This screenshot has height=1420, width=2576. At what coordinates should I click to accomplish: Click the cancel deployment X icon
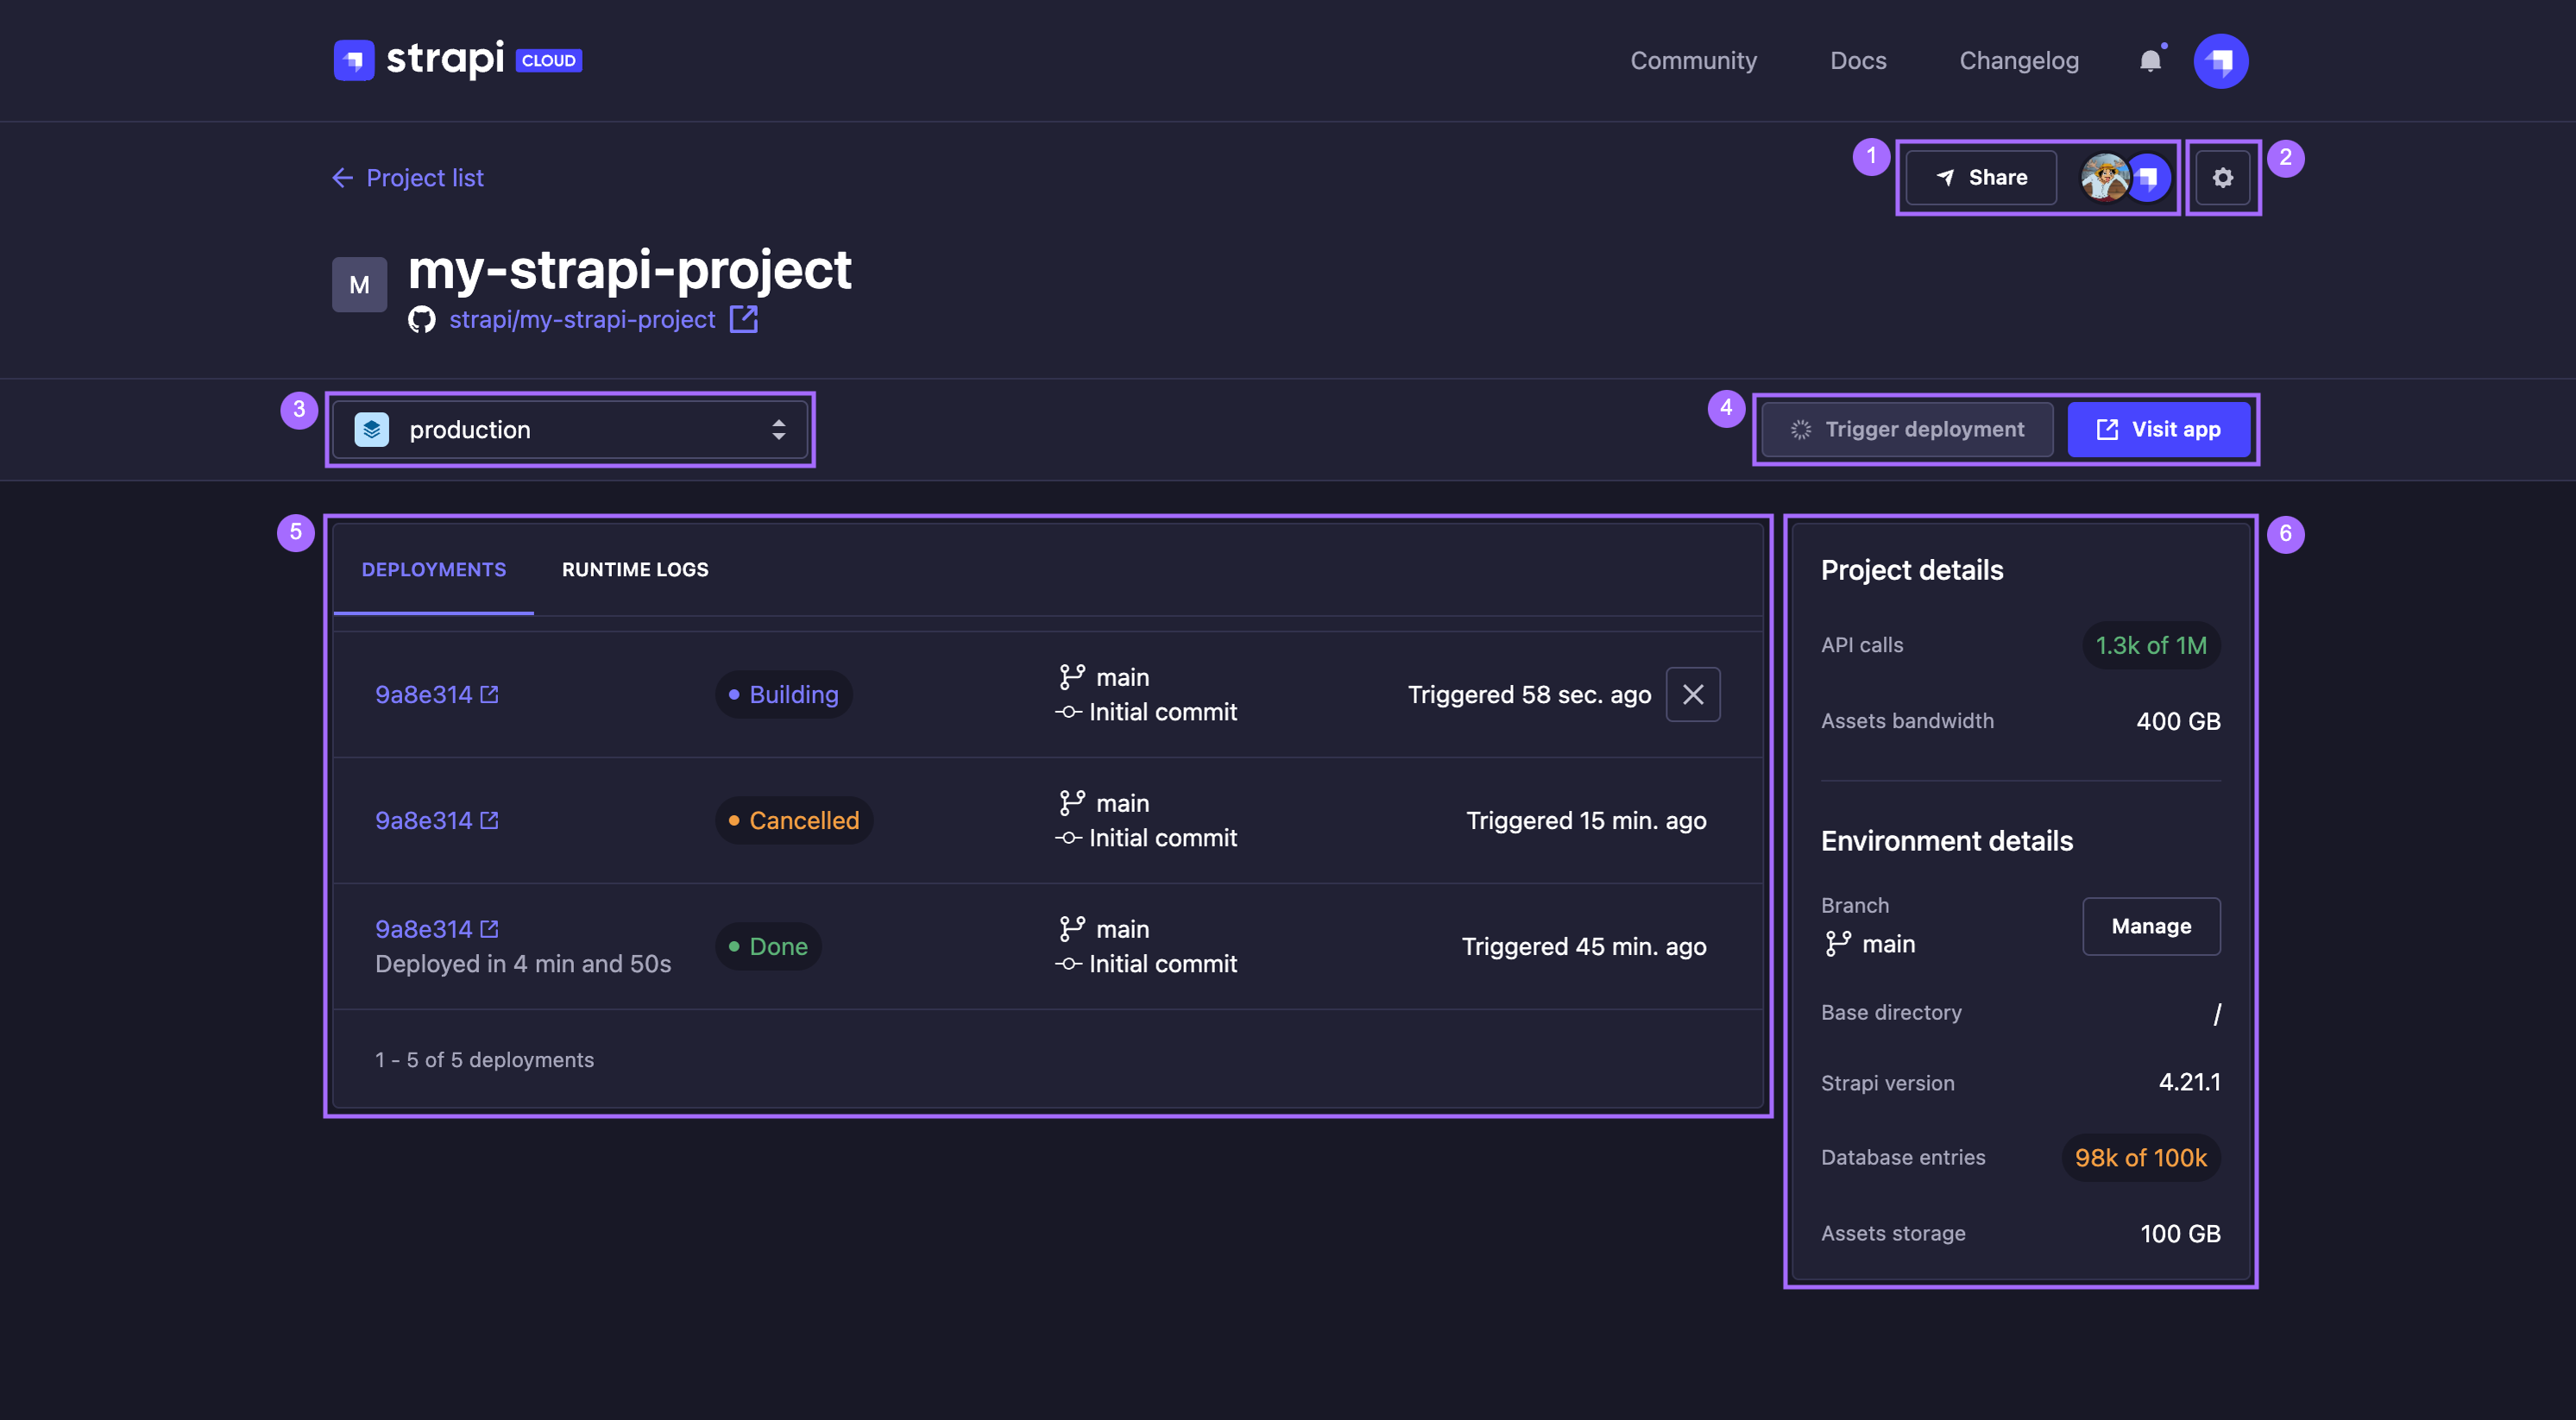point(1693,693)
